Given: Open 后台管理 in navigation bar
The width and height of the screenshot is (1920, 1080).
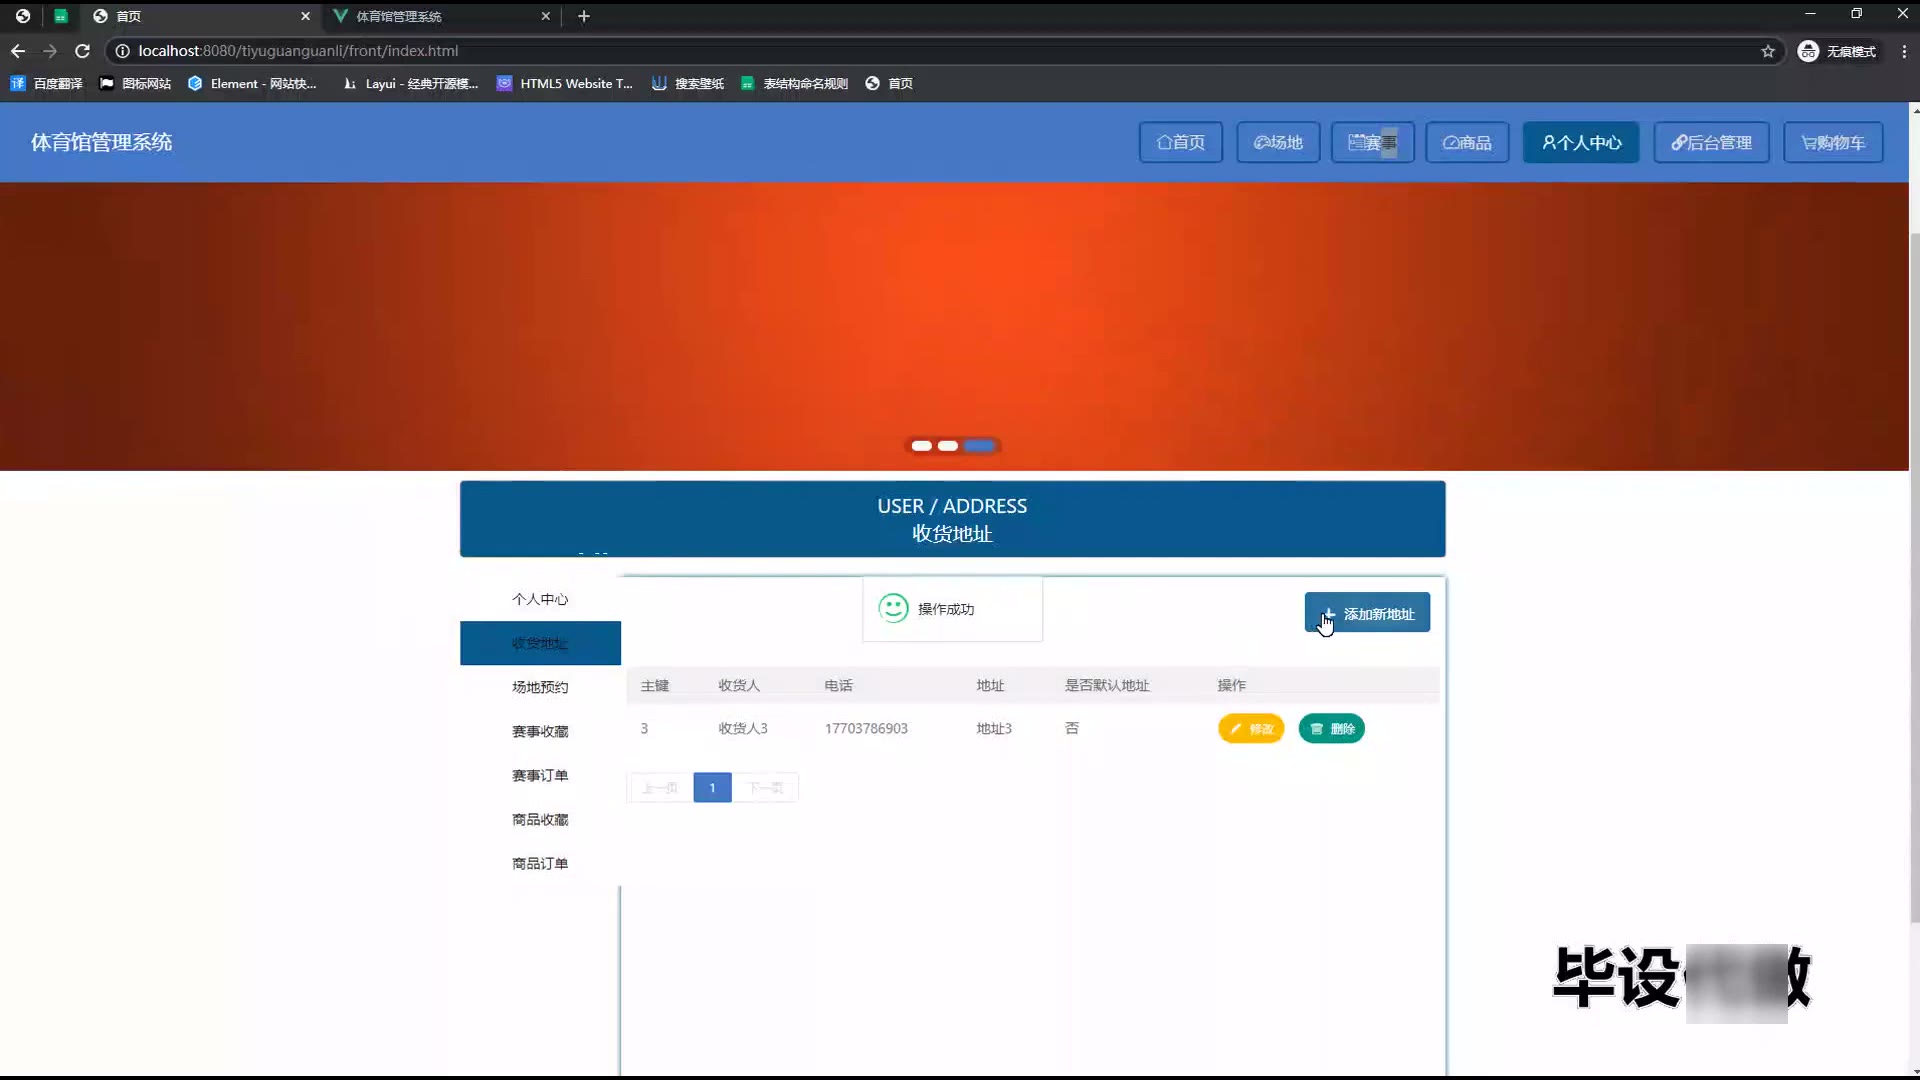Looking at the screenshot, I should 1711,143.
